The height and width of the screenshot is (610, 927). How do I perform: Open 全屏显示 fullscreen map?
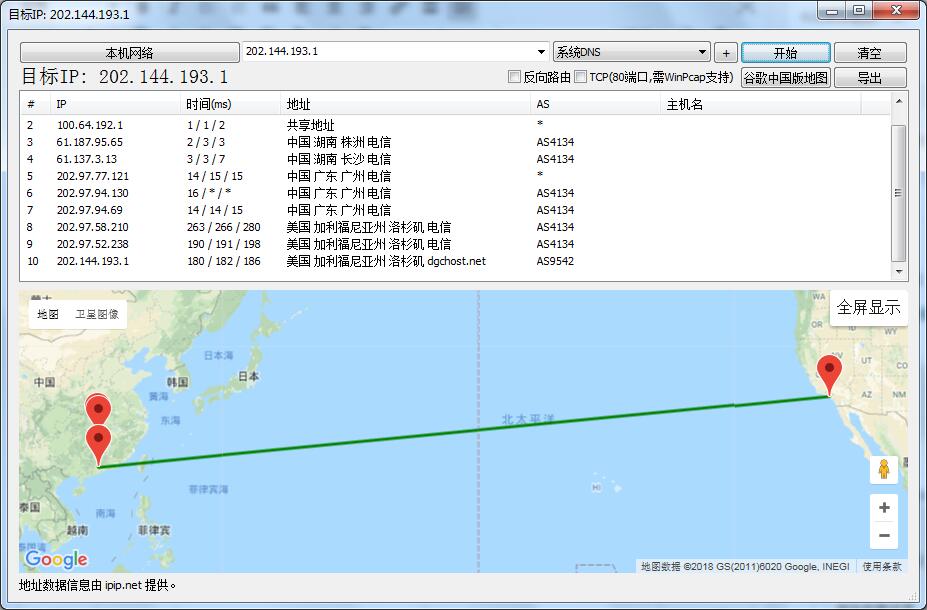click(868, 307)
